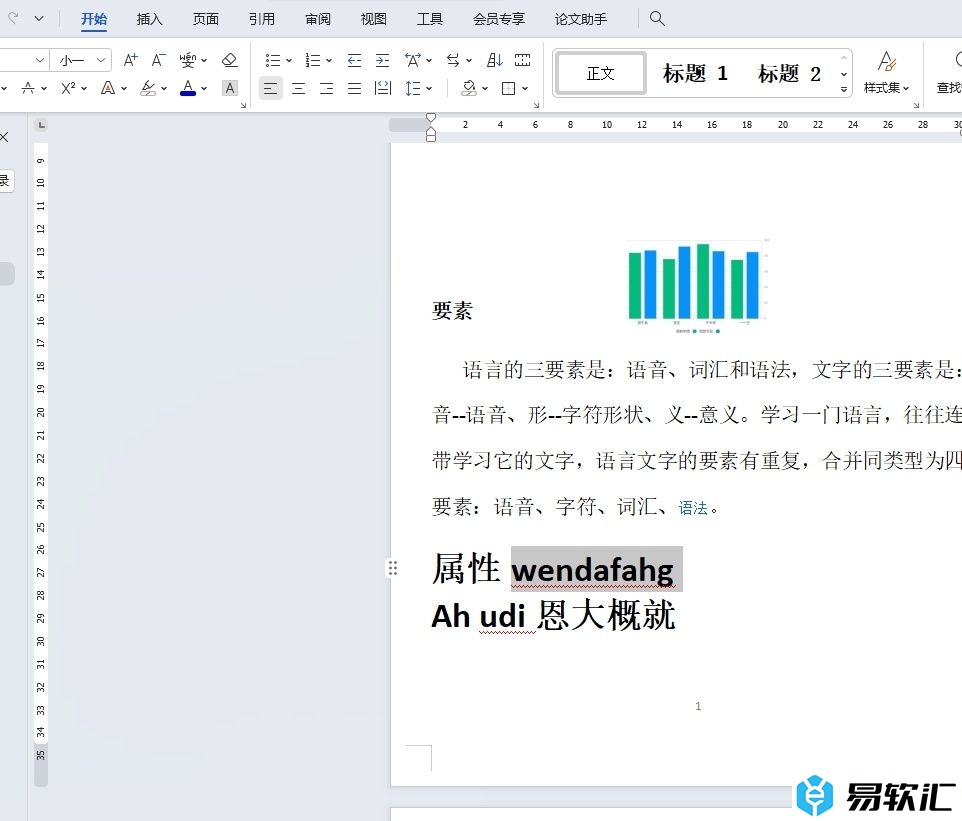Expand highlight color dropdown arrow
962x821 pixels.
point(164,89)
